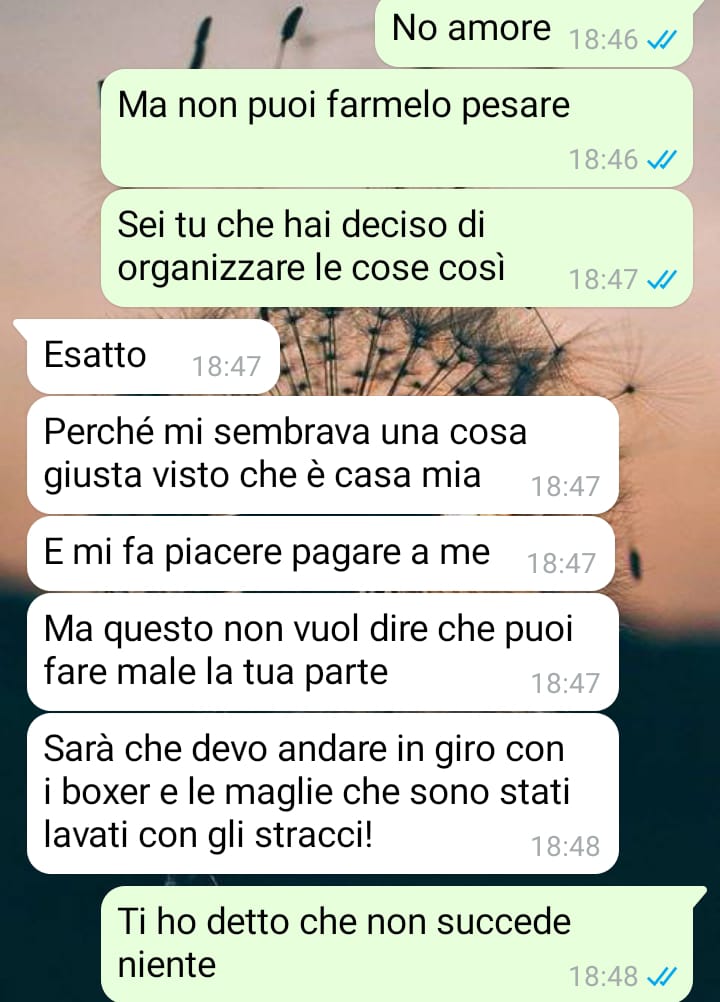720x1002 pixels.
Task: Tap the timestamp on 'fare male la tua parte'
Action: [565, 684]
